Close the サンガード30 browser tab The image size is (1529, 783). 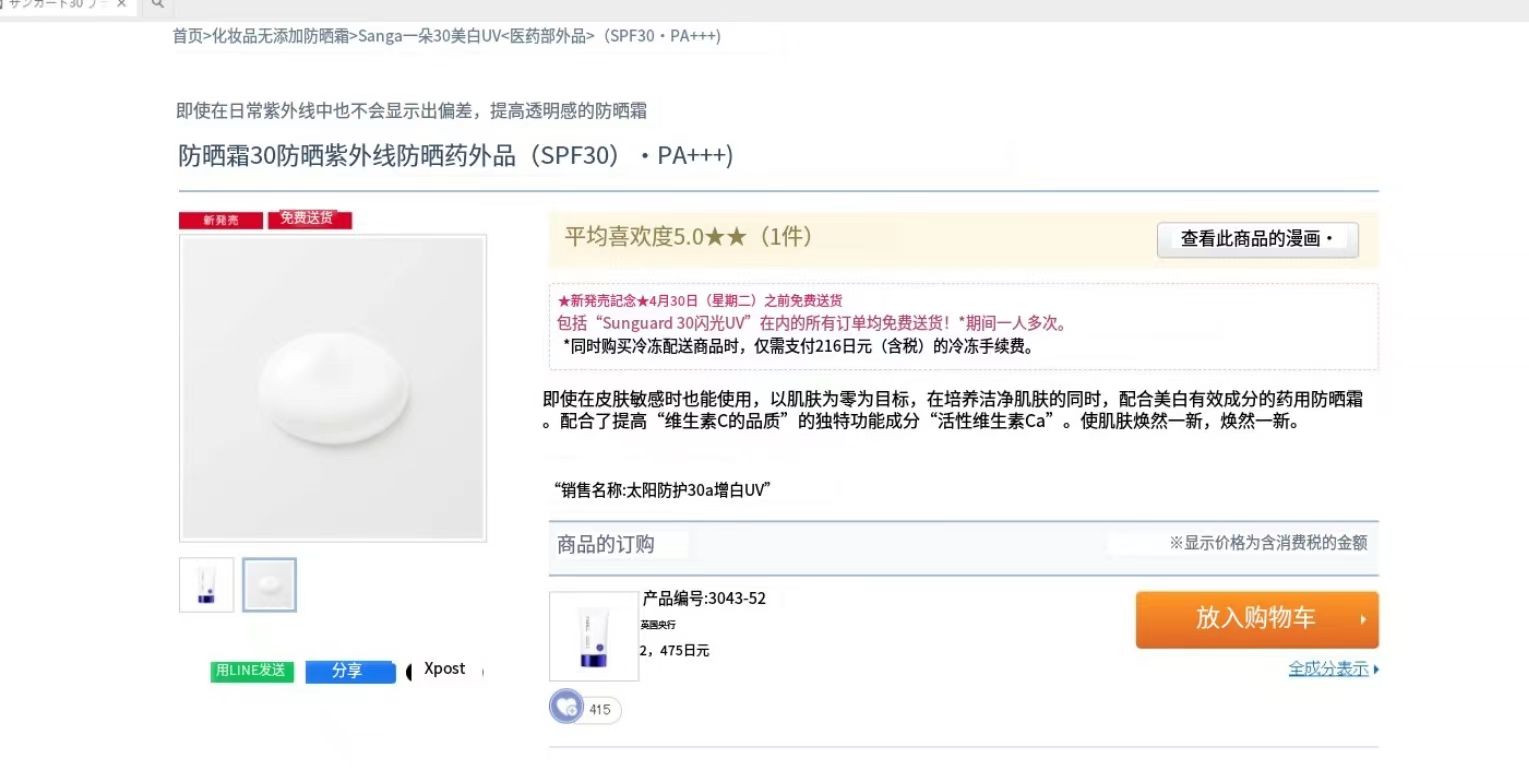tap(121, 4)
